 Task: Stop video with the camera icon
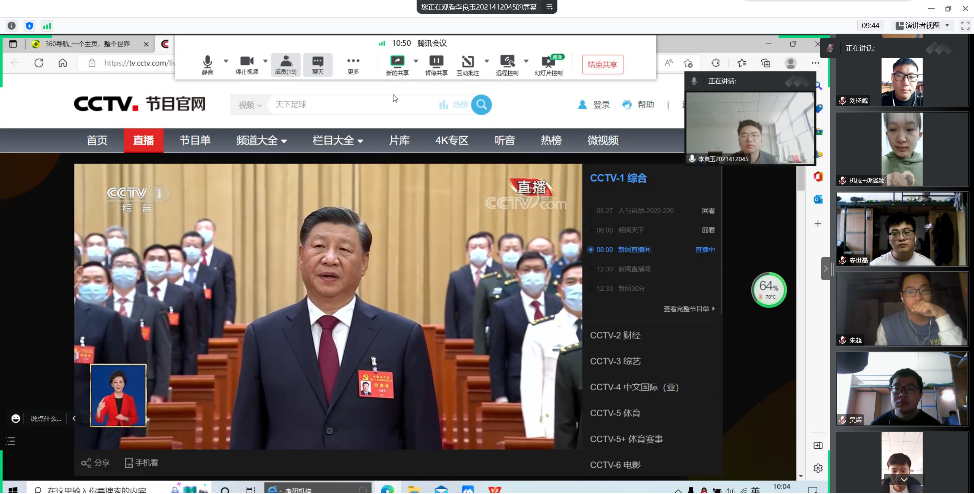click(x=246, y=63)
